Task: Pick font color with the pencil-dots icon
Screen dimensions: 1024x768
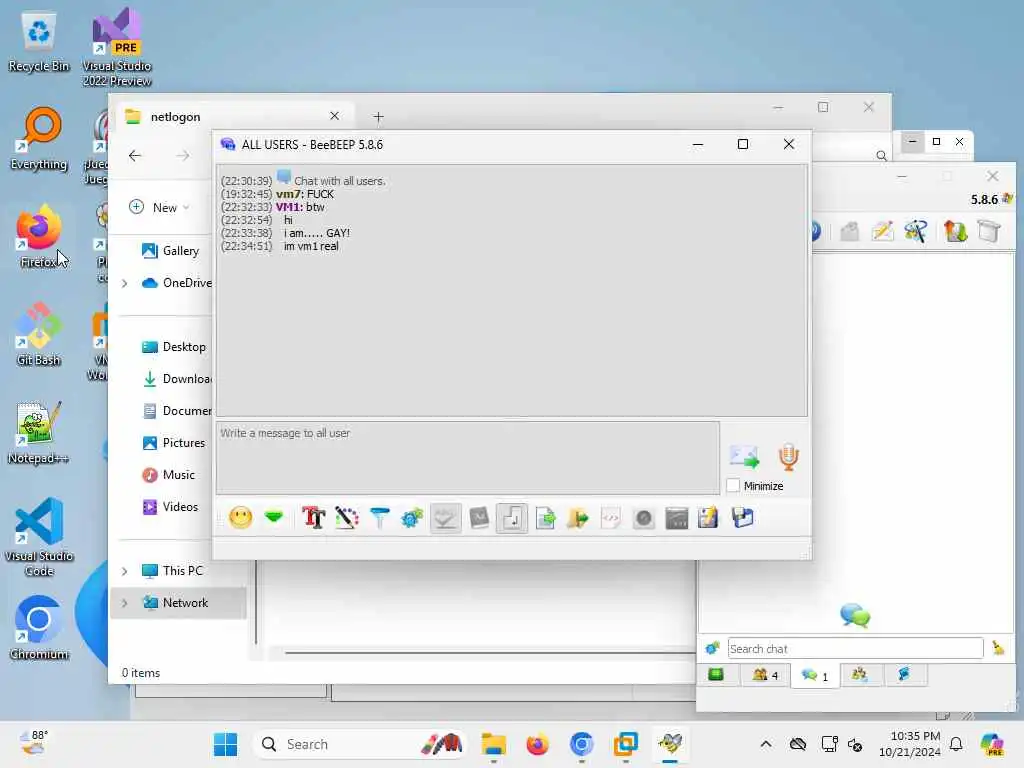Action: point(347,518)
